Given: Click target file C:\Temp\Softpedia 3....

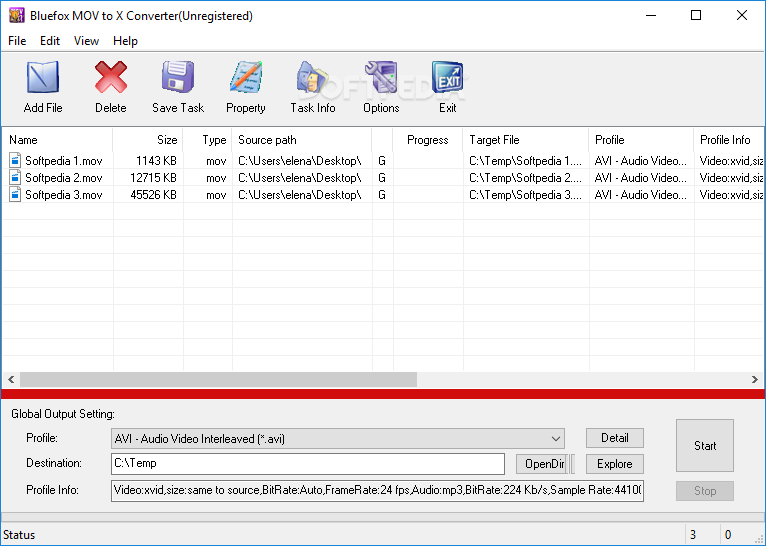Looking at the screenshot, I should [x=525, y=195].
